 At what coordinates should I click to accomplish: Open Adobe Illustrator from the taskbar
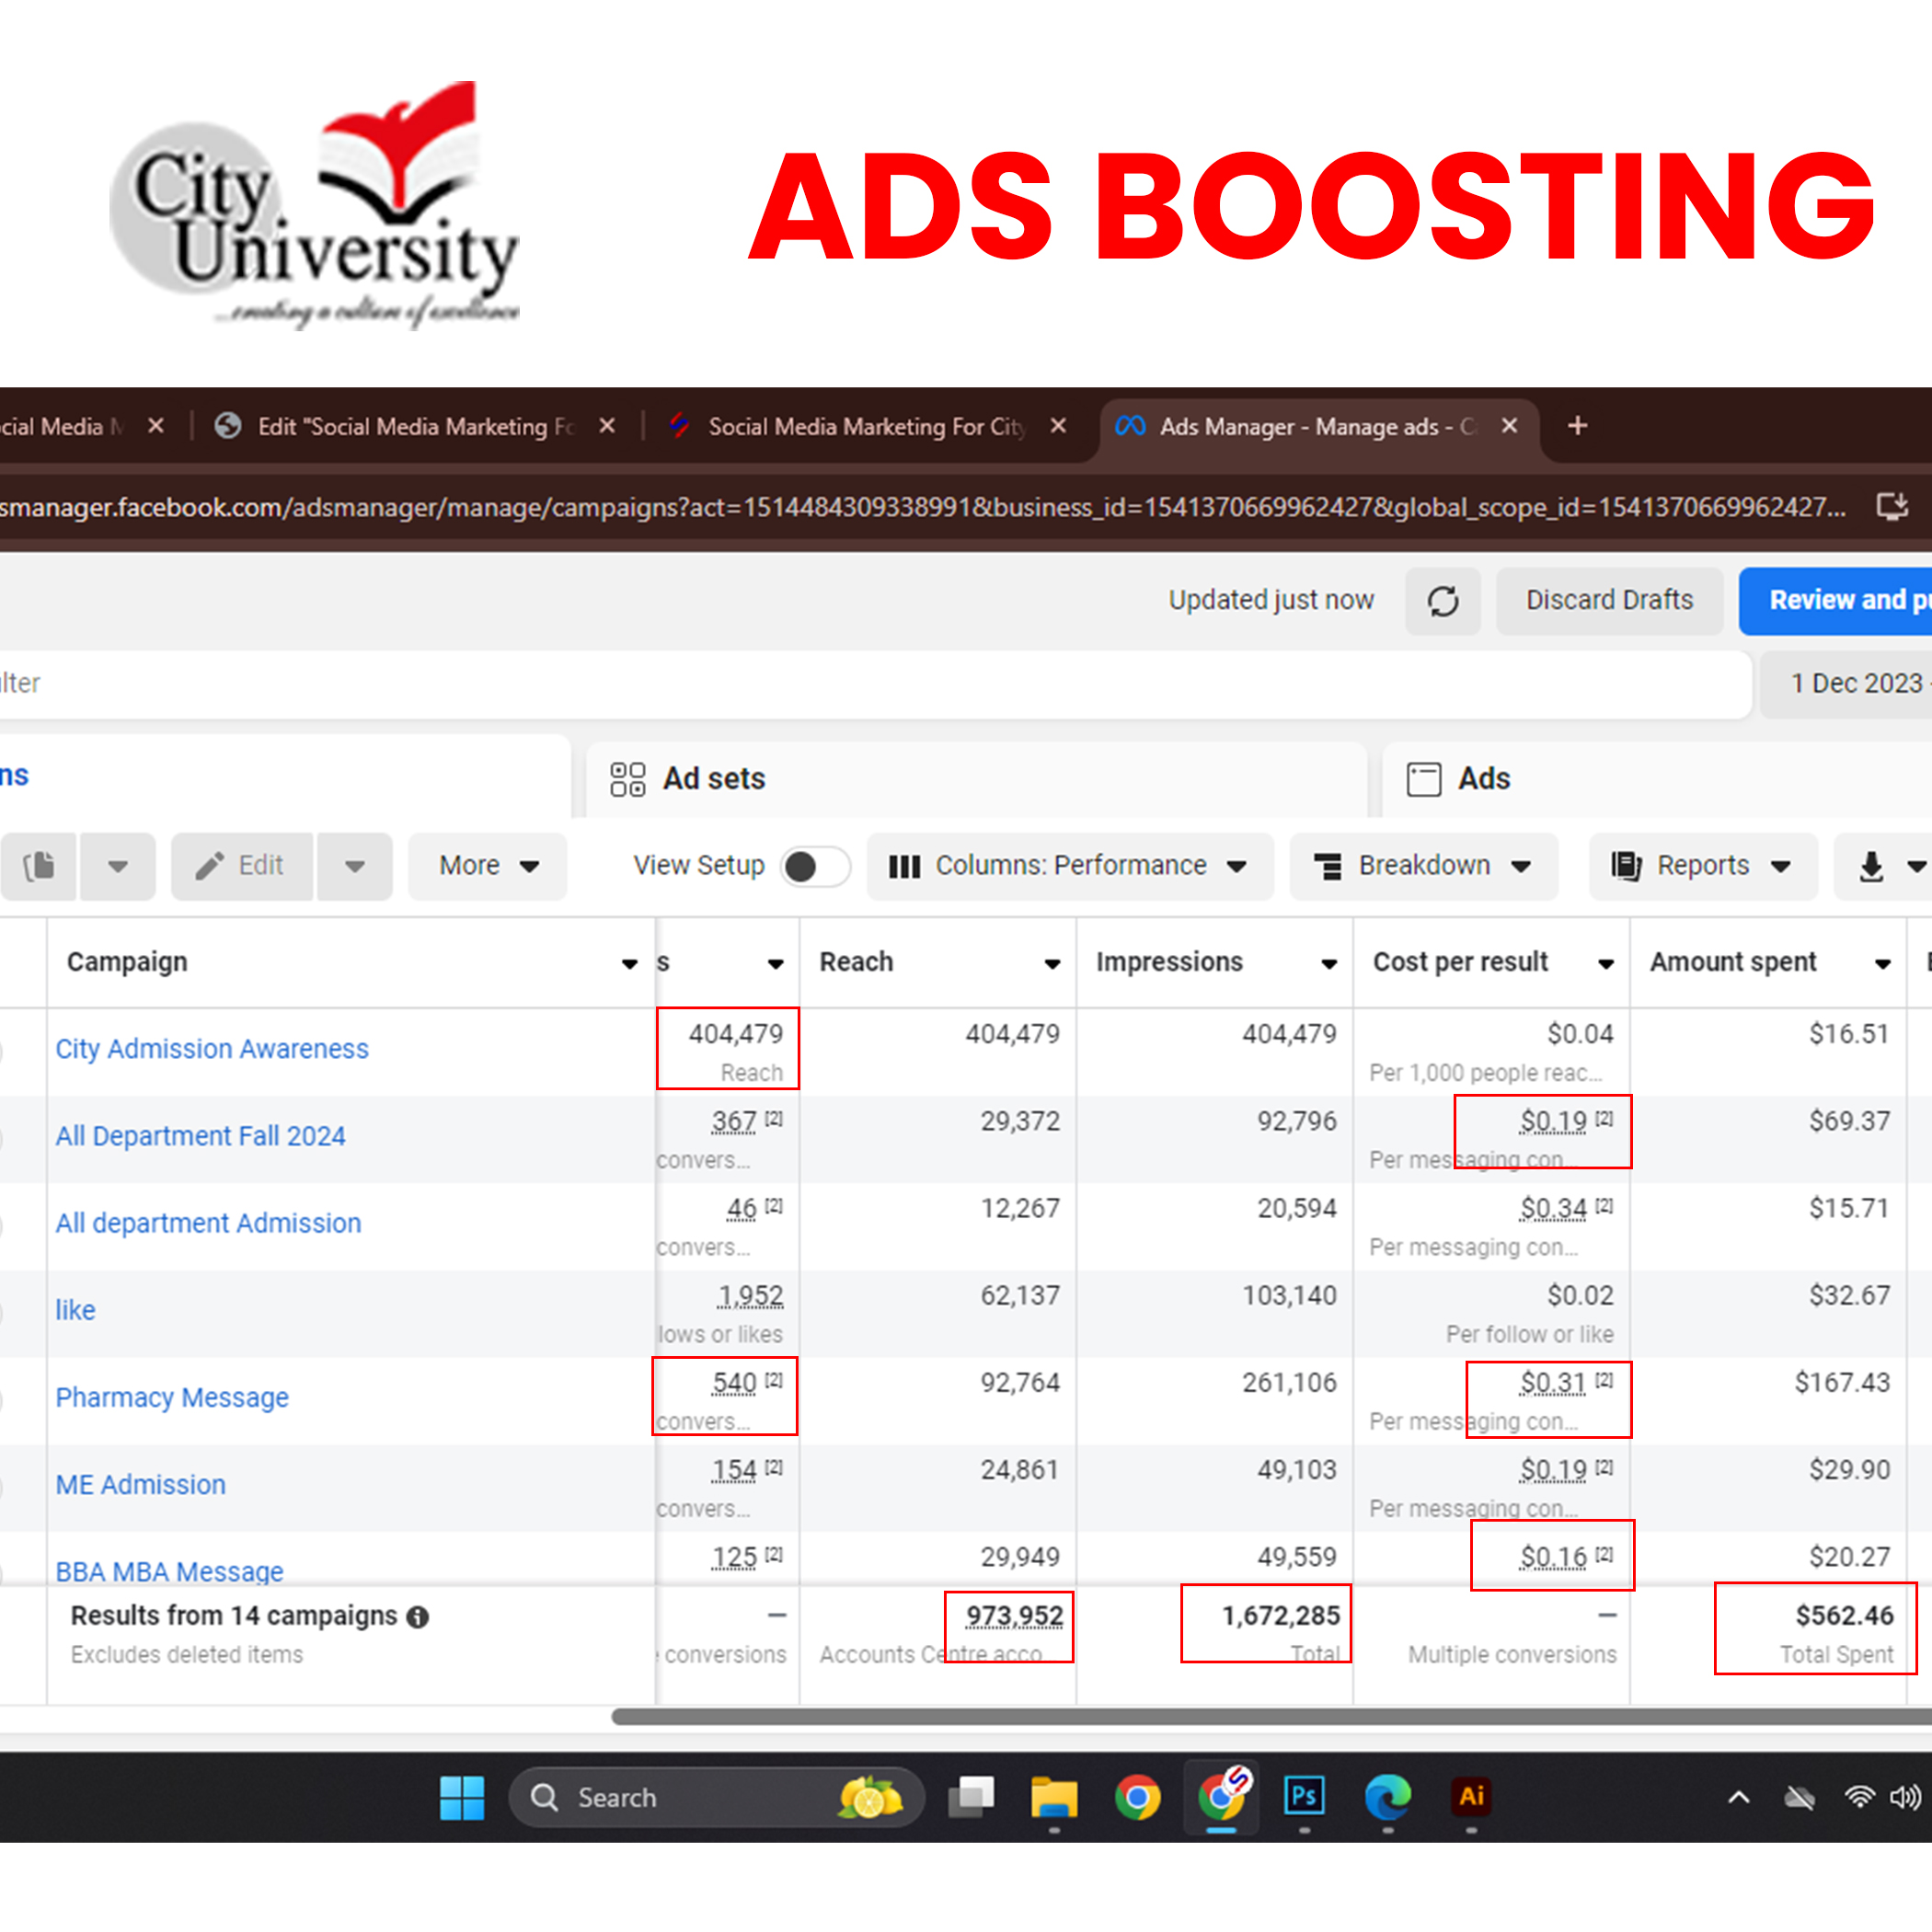(1471, 1797)
